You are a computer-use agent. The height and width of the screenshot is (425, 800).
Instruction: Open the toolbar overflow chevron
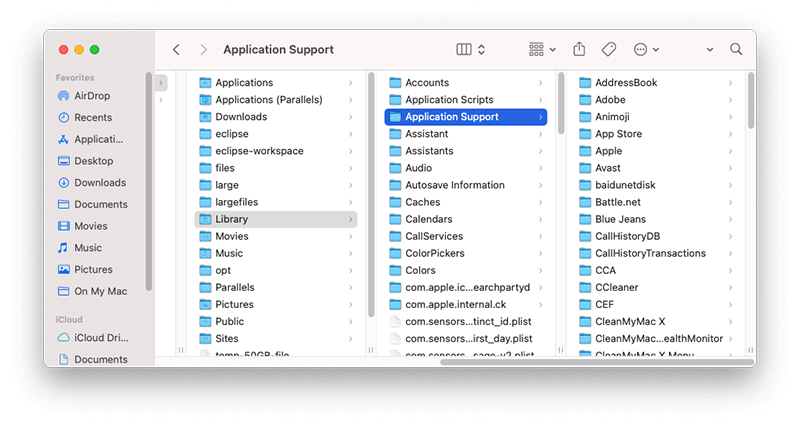(x=710, y=50)
